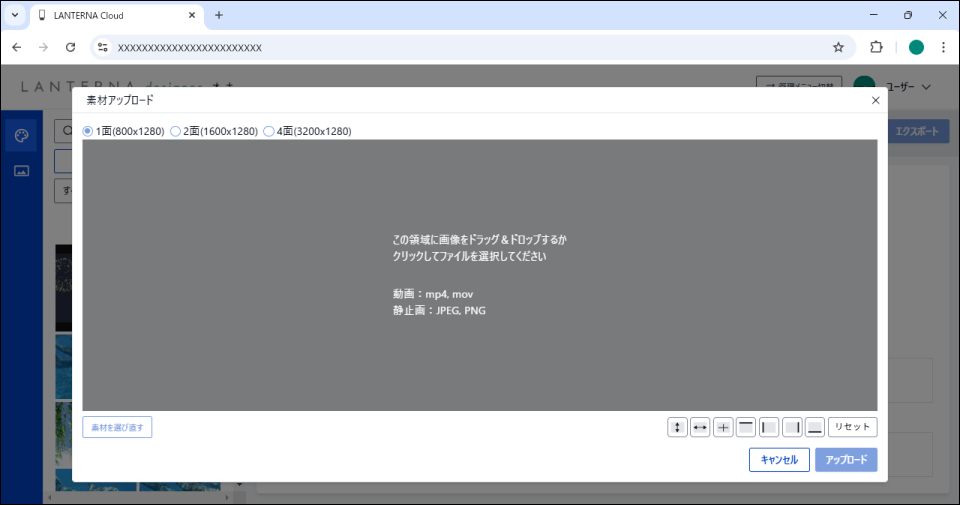Select the 1面(800x1280) radio option

click(88, 131)
